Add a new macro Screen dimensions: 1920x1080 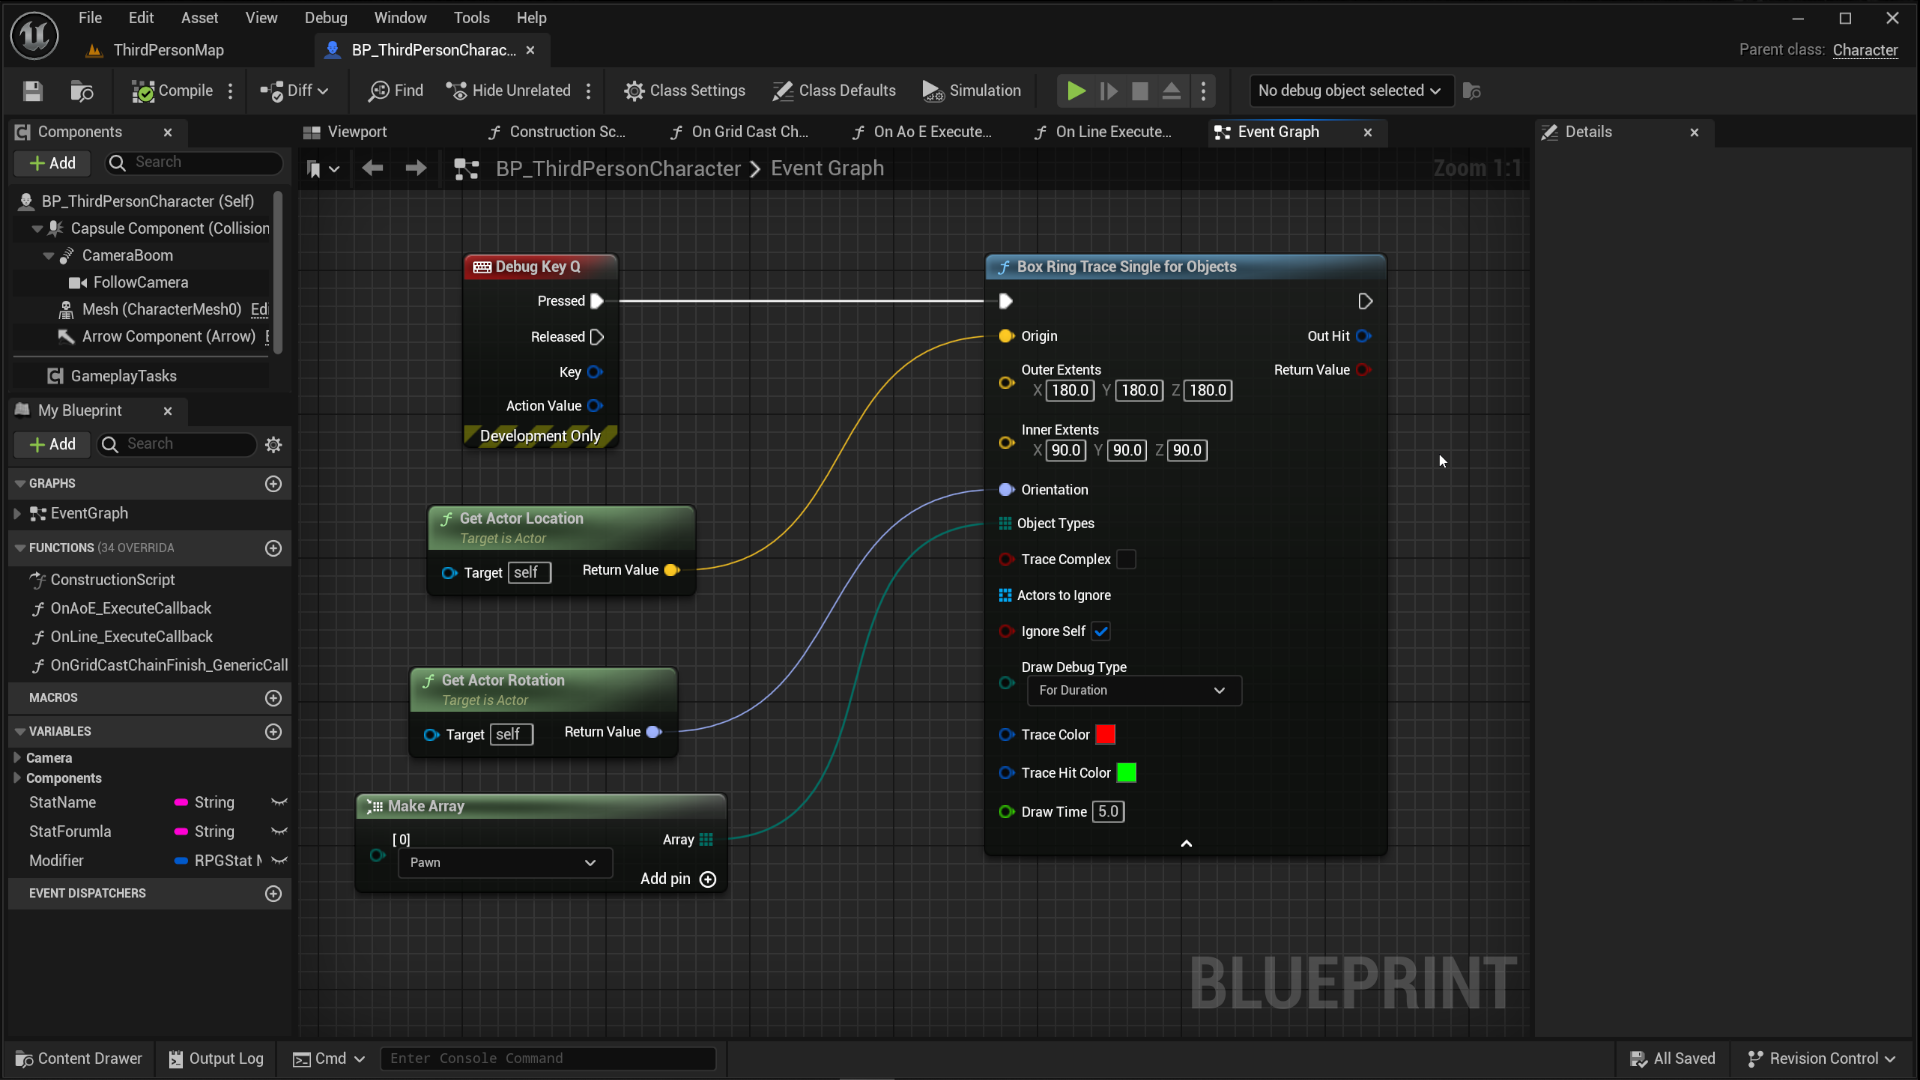click(x=273, y=698)
